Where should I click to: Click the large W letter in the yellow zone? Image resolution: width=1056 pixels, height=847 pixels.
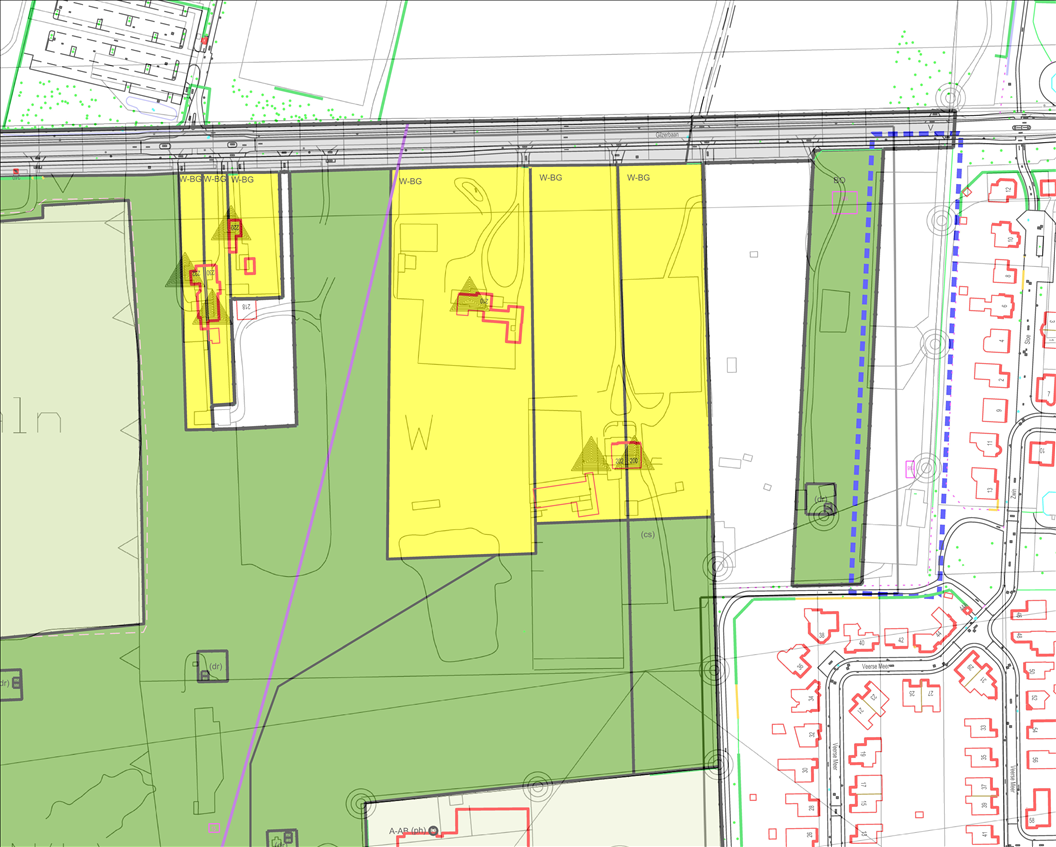(419, 433)
